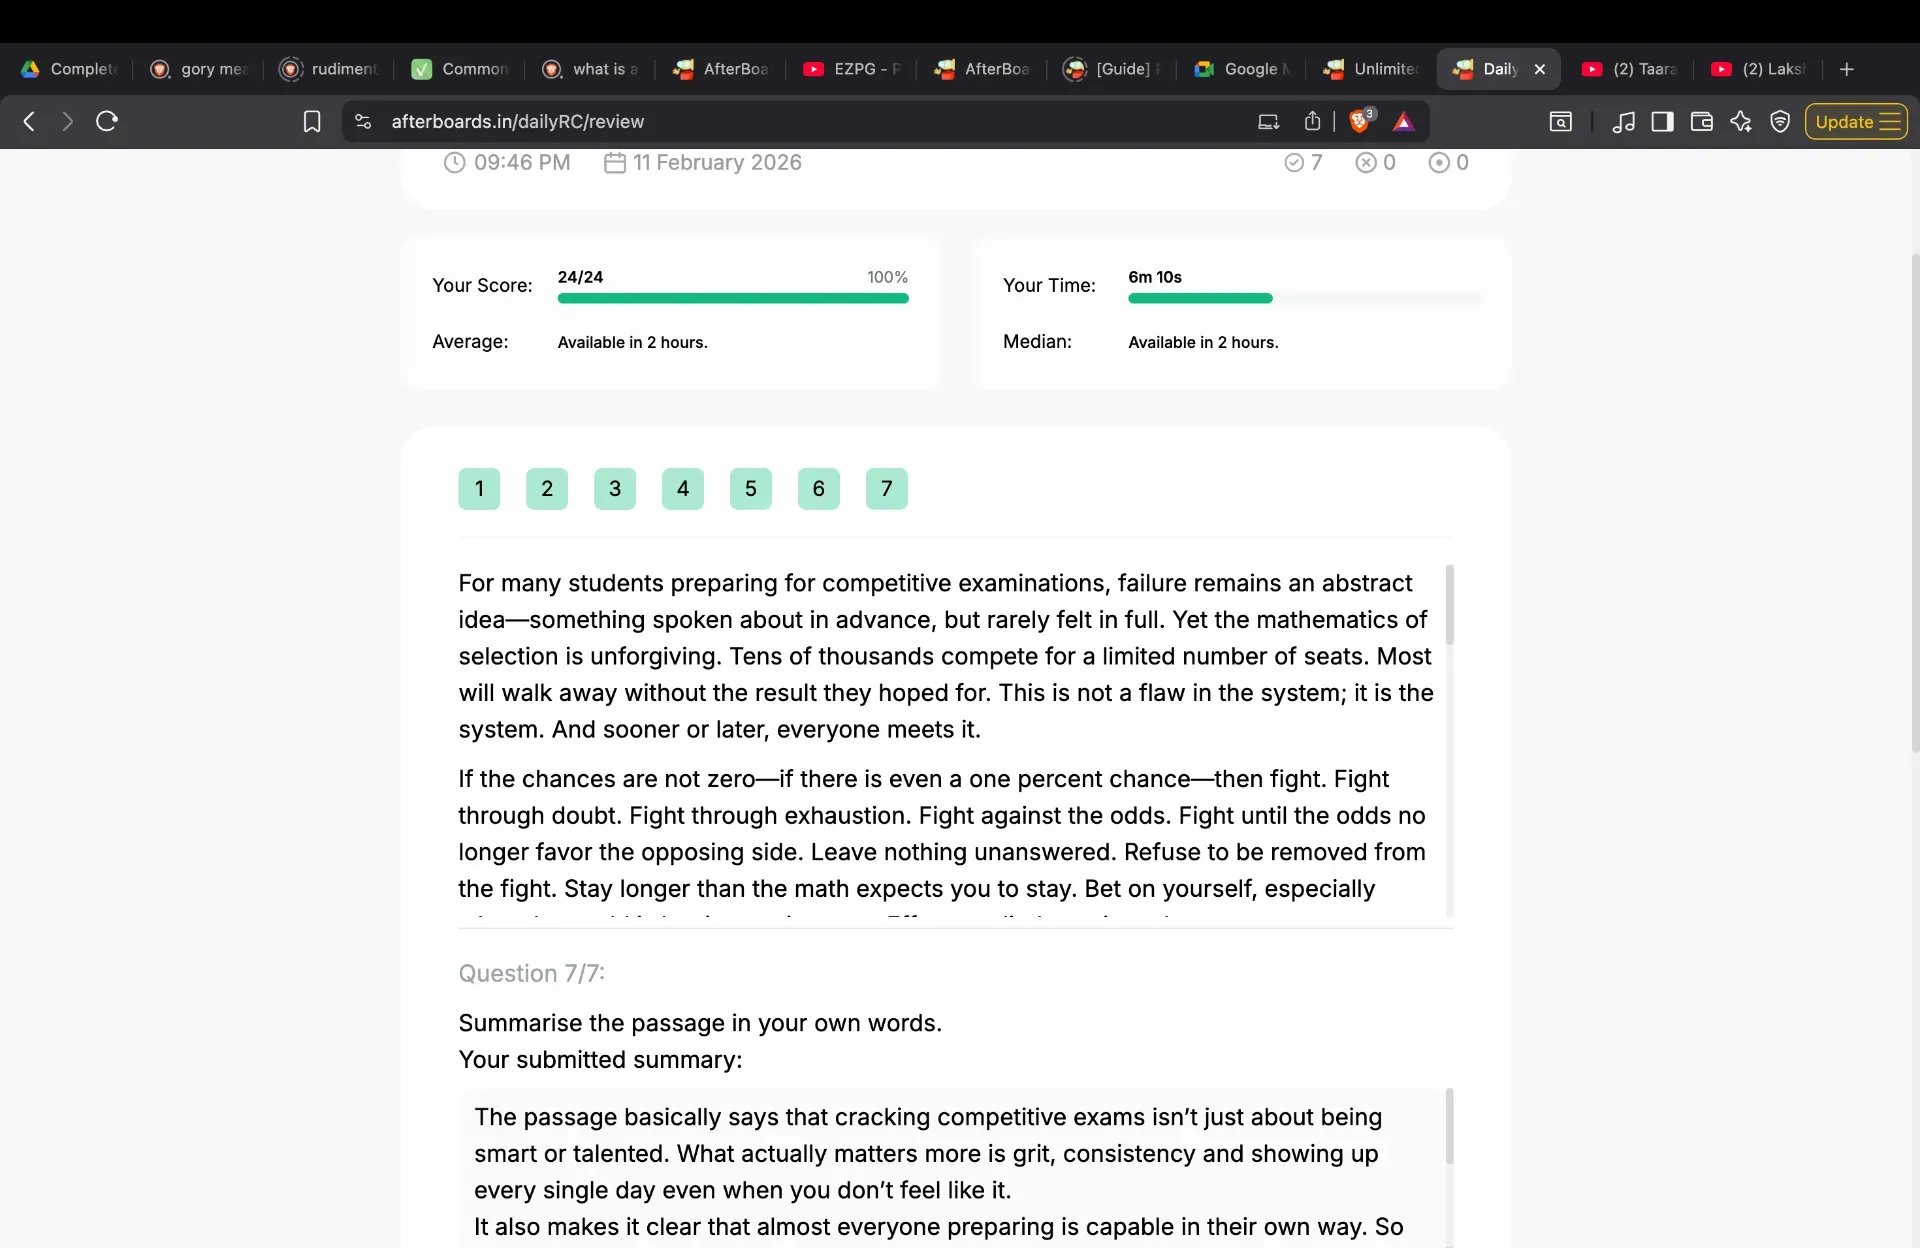1920x1248 pixels.
Task: Open the tab search icon in toolbar
Action: tap(1561, 122)
